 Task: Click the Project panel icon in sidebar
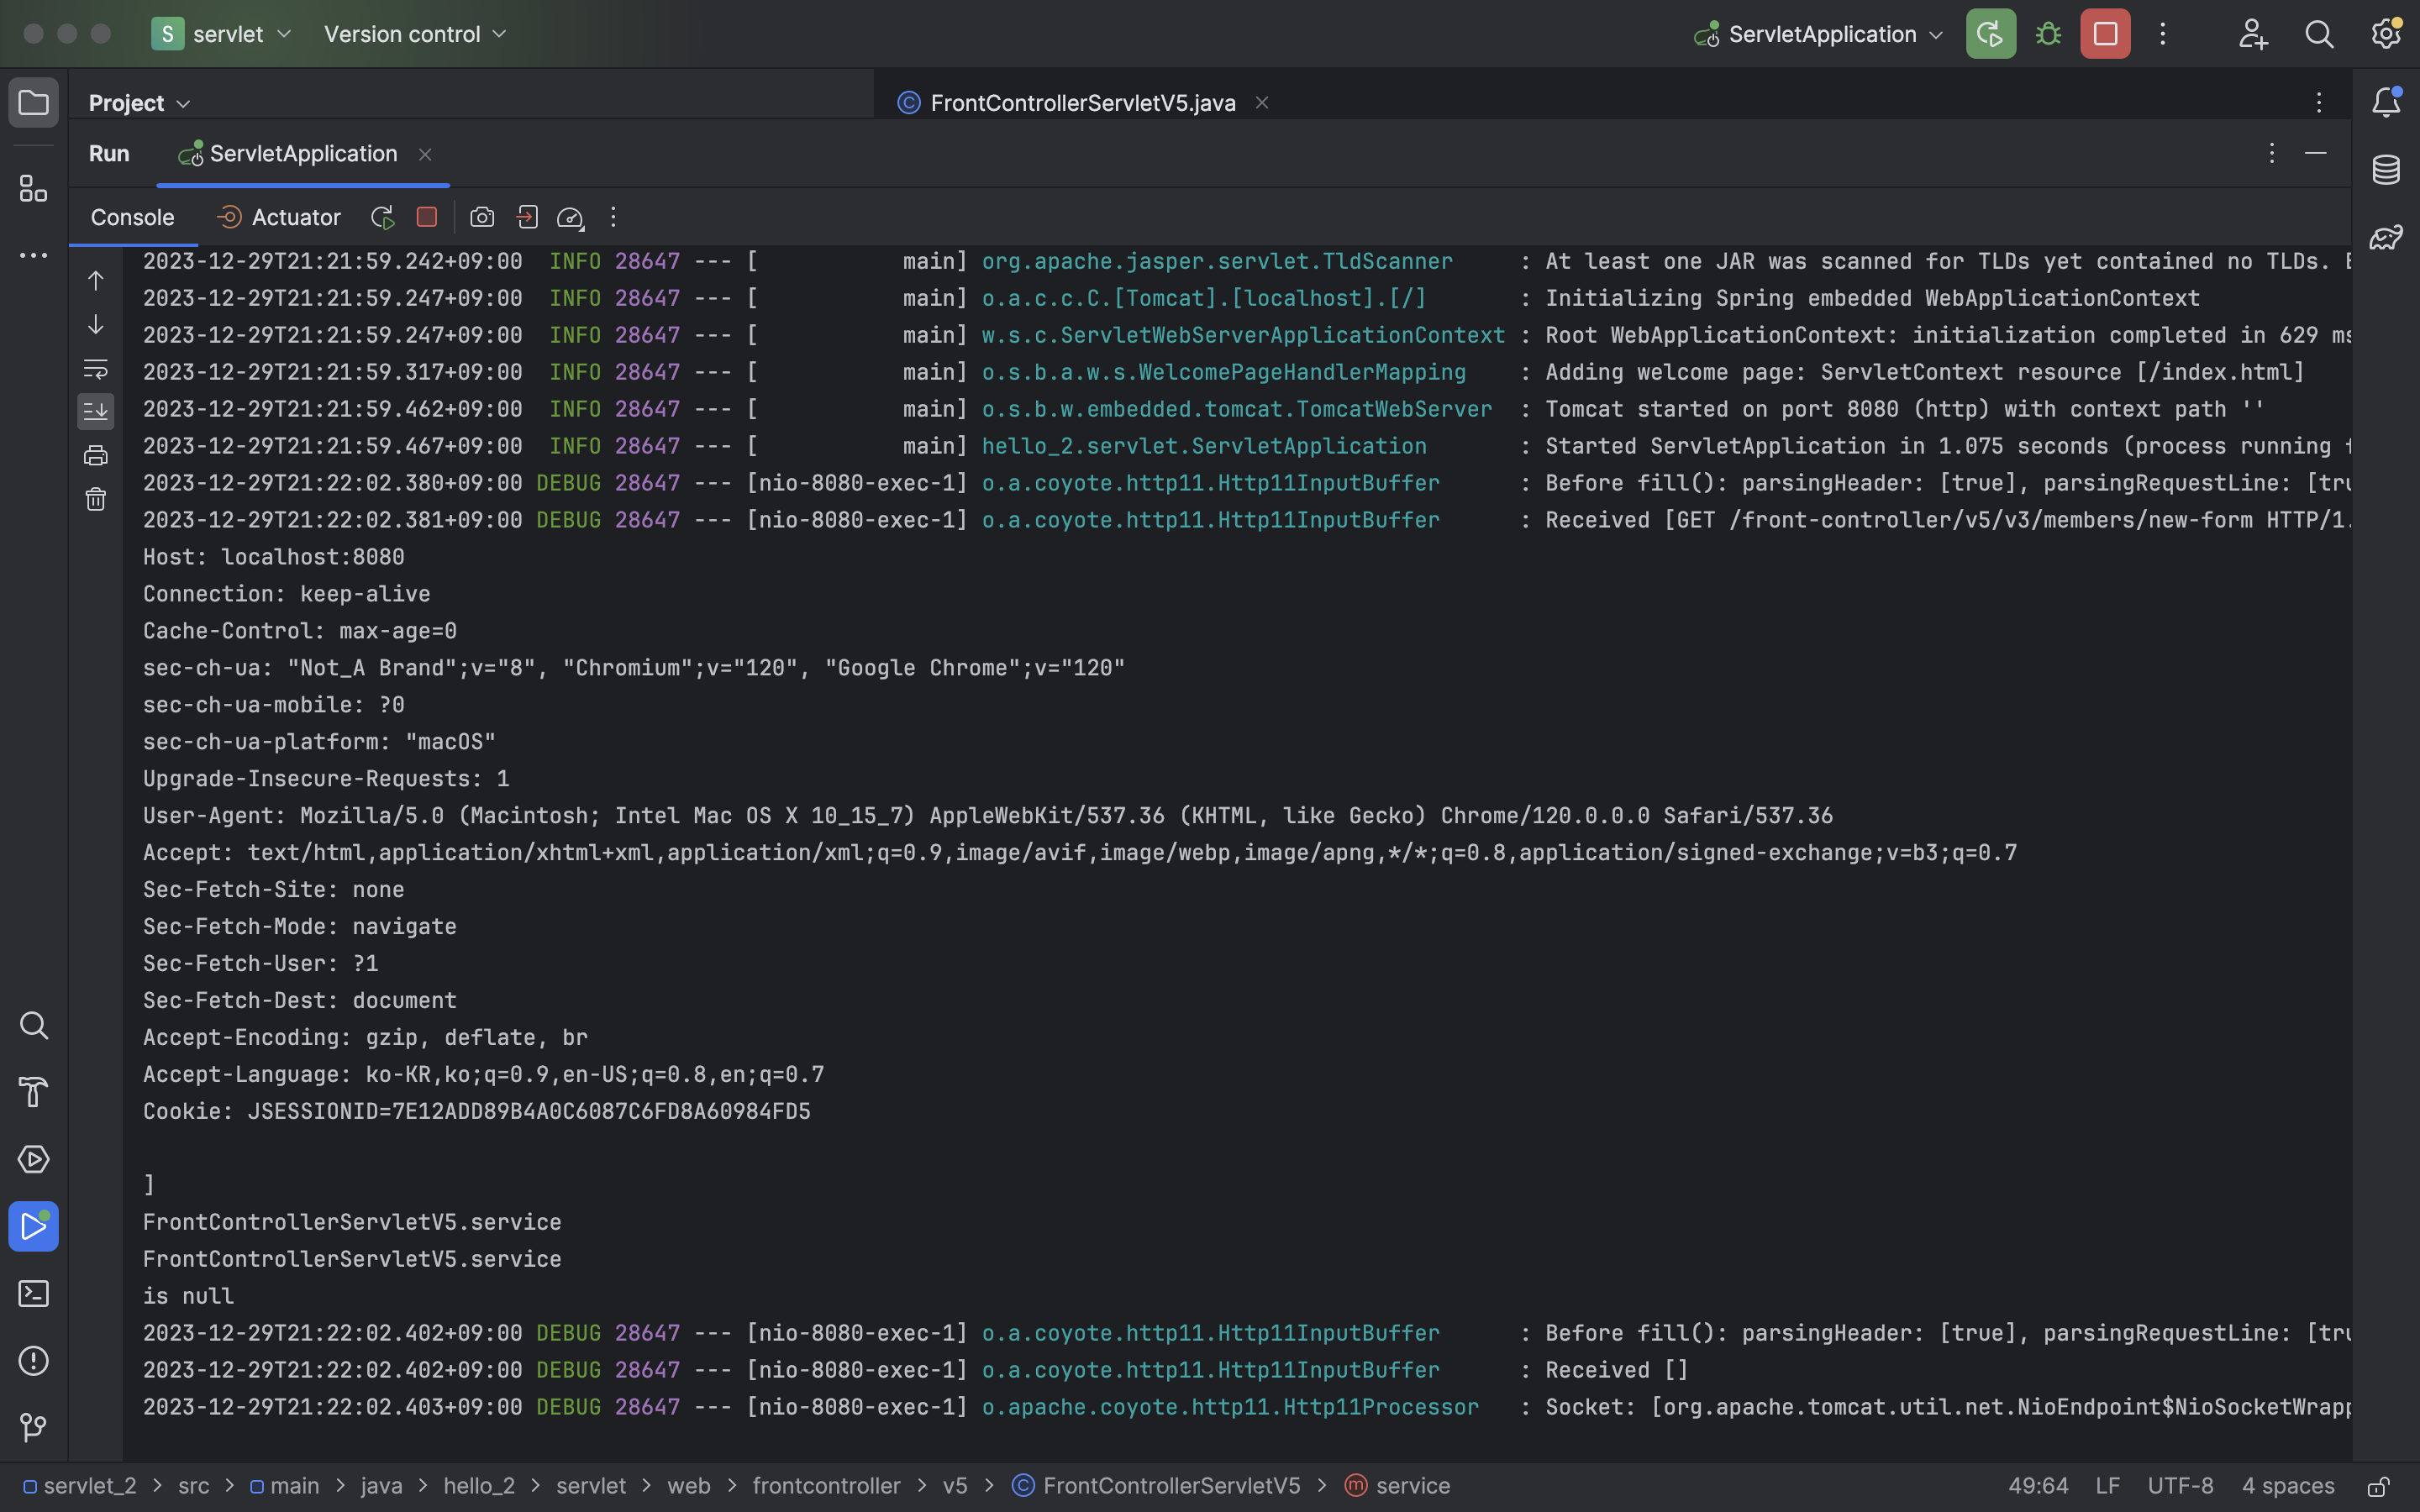point(33,102)
